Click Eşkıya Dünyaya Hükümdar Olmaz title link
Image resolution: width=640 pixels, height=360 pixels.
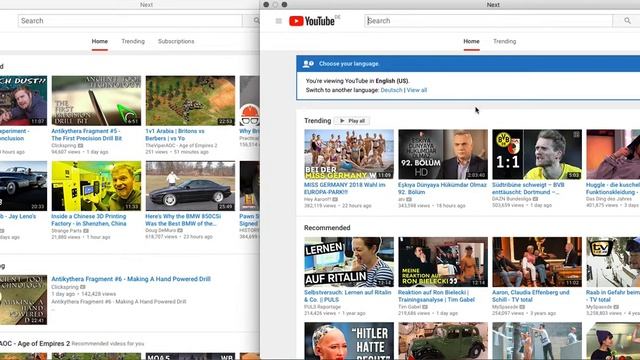442,188
